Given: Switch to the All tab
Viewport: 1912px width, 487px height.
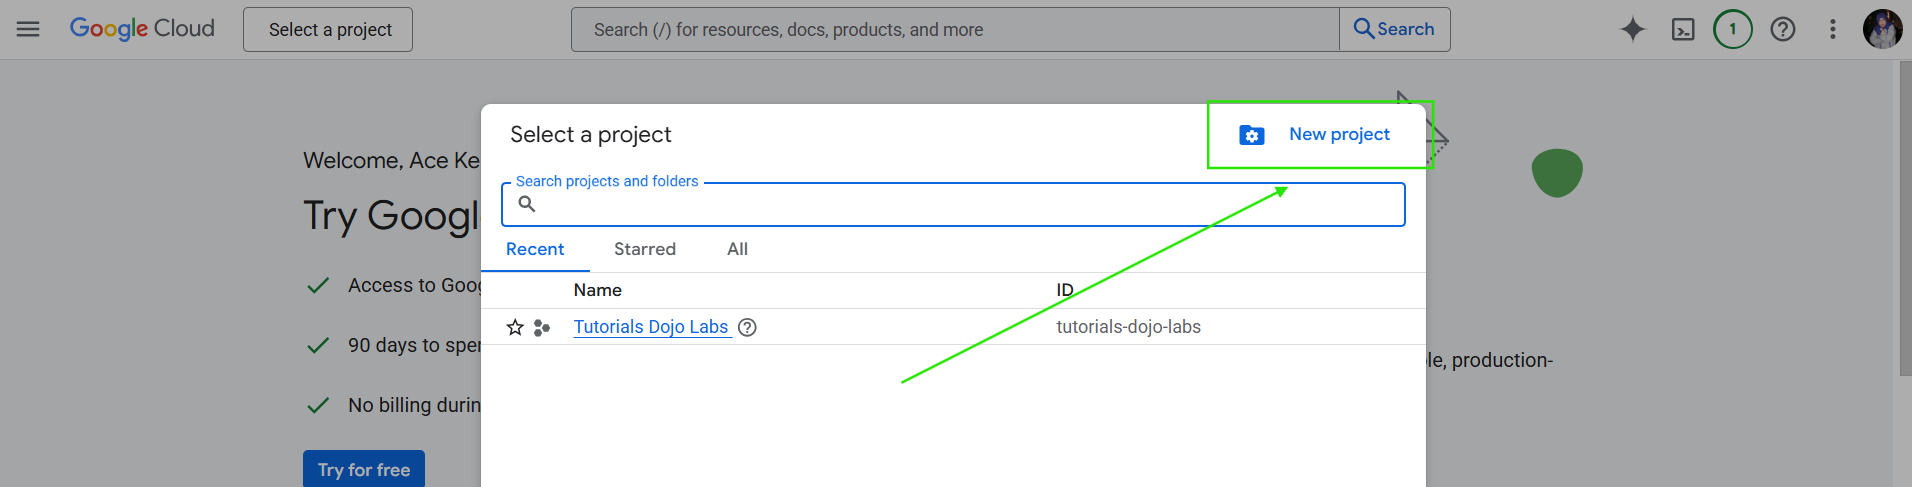Looking at the screenshot, I should [x=737, y=249].
